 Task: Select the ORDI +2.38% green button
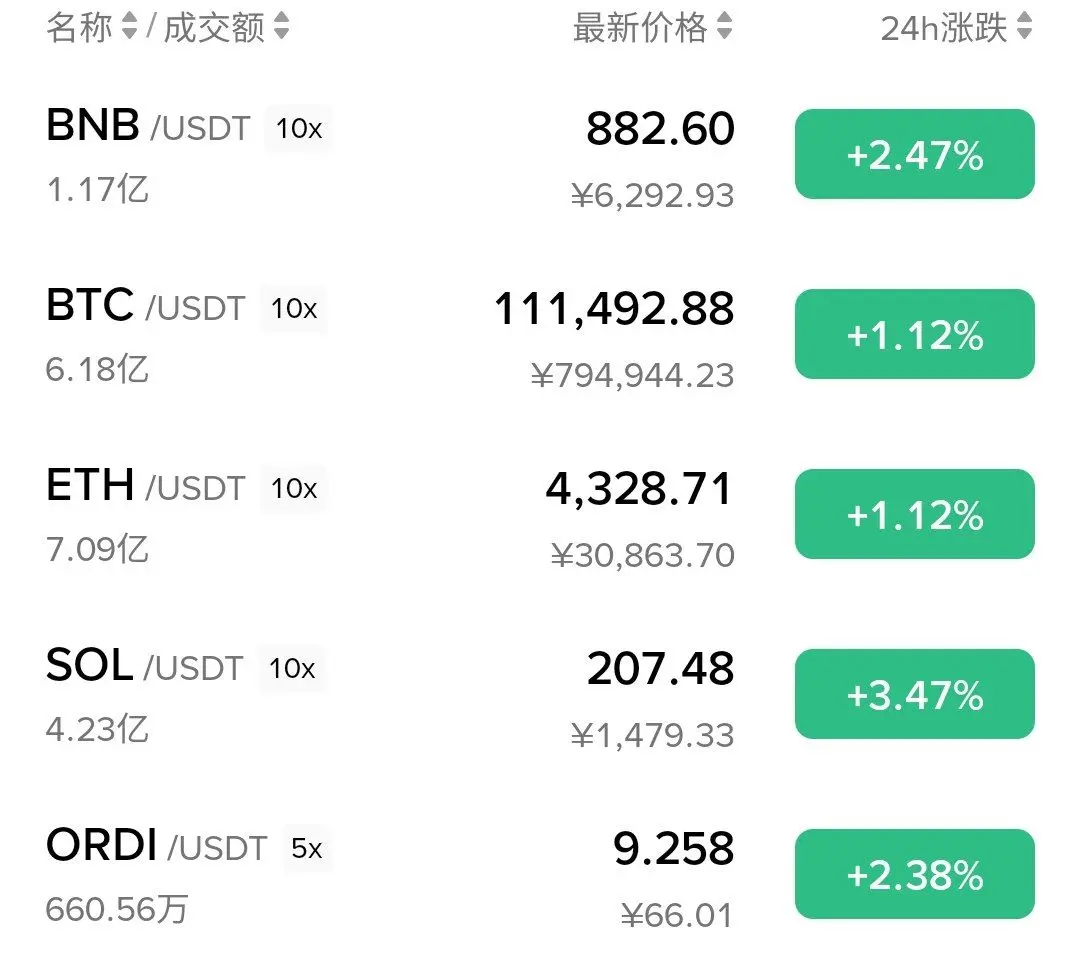click(x=915, y=874)
